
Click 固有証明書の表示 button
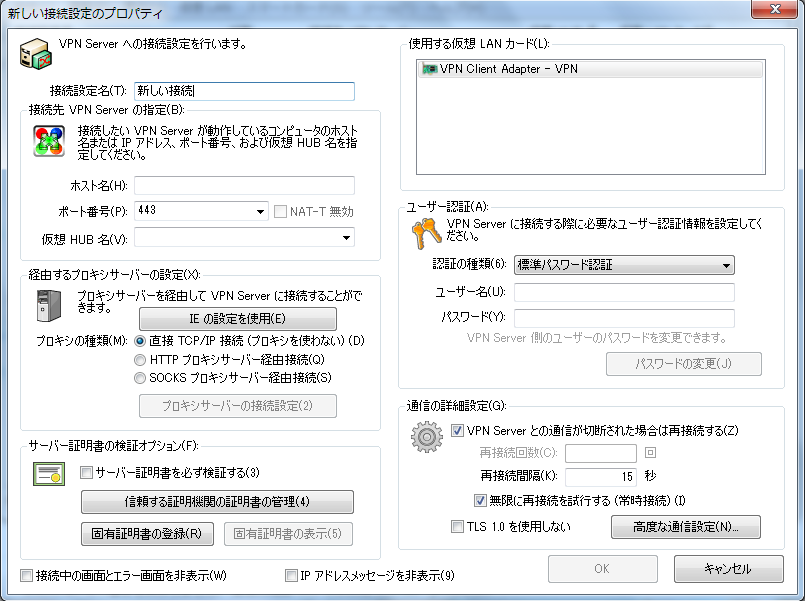(x=288, y=534)
